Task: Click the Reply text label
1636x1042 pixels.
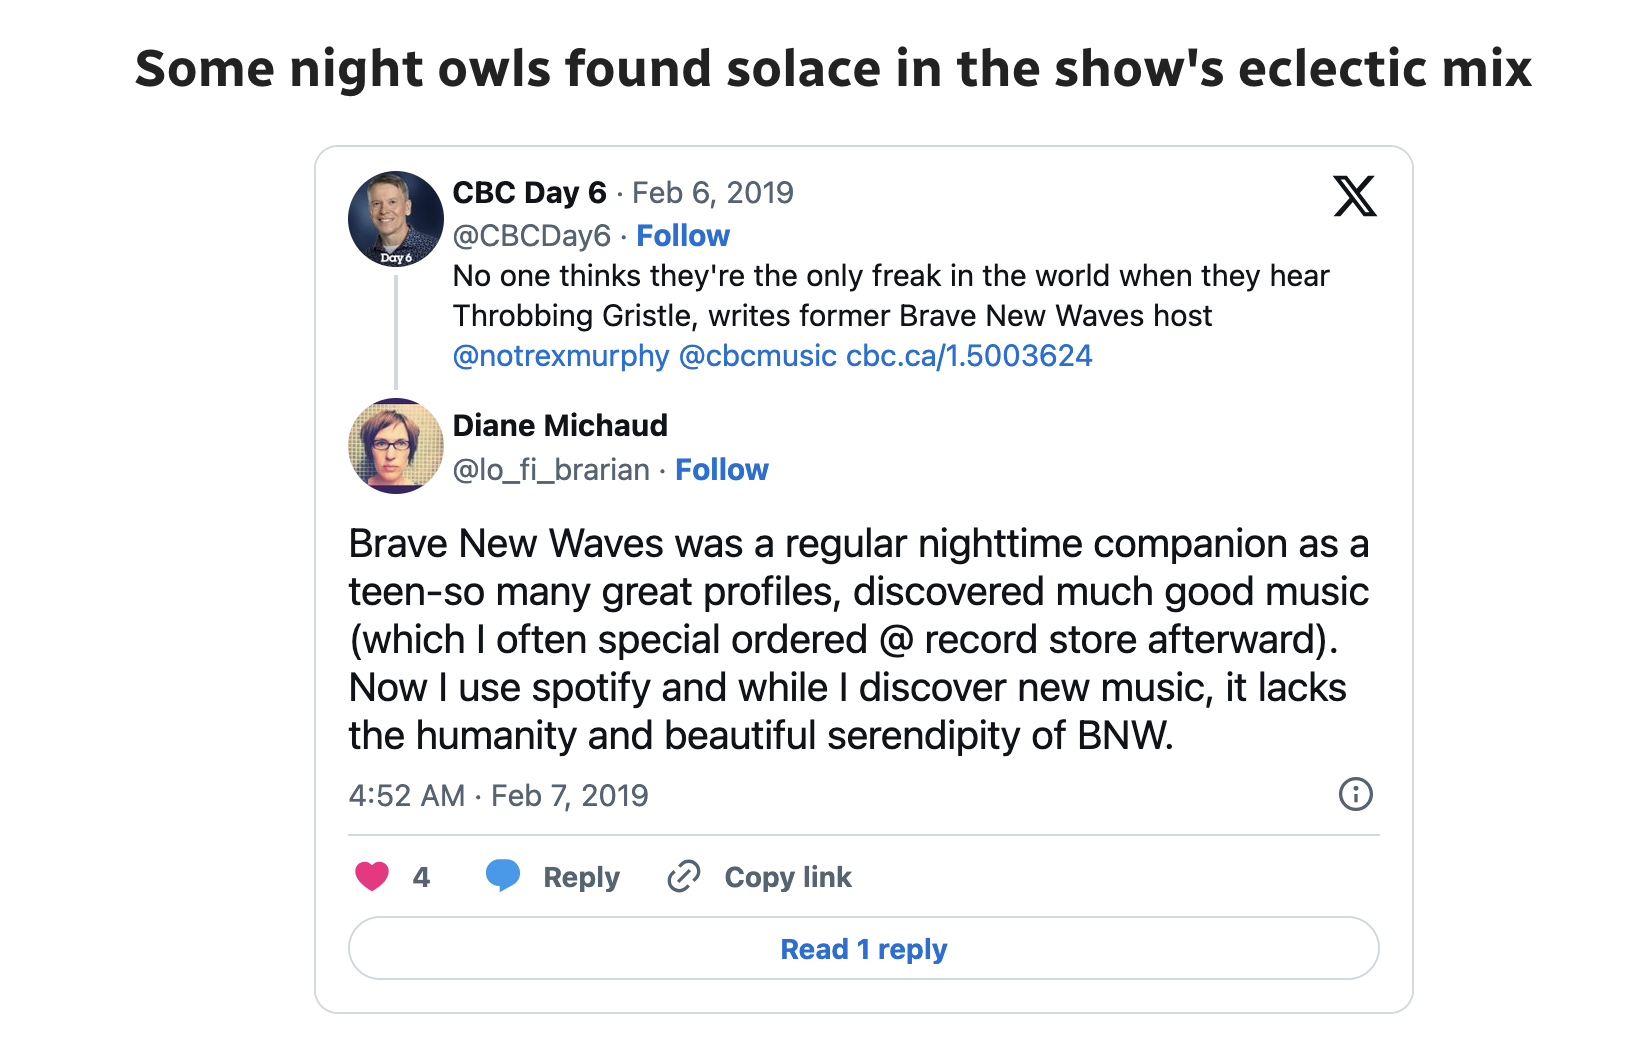Action: (581, 877)
